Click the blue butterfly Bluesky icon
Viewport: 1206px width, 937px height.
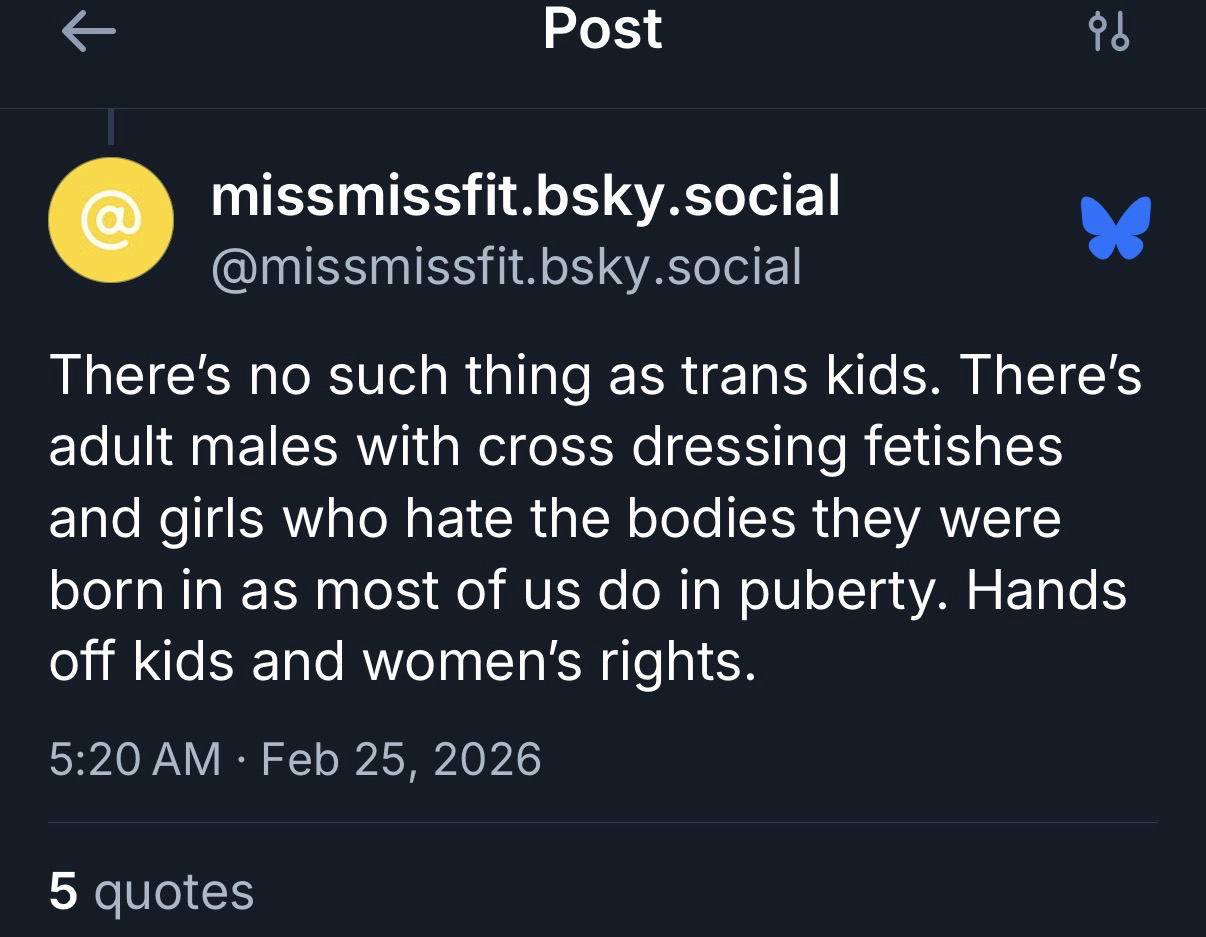[x=1115, y=227]
